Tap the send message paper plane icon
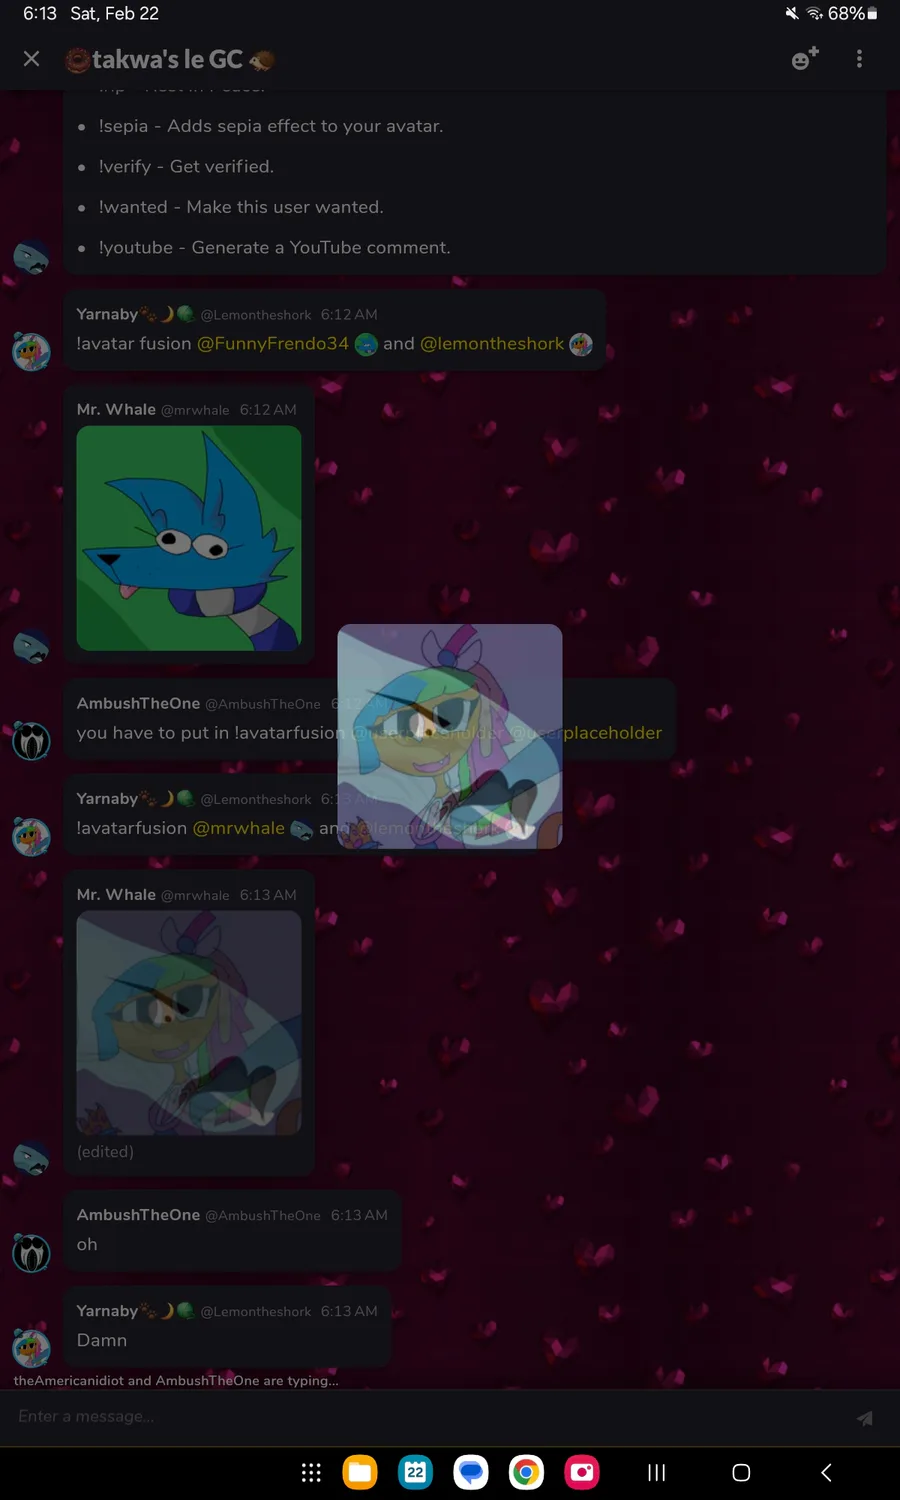This screenshot has height=1500, width=900. coord(865,1417)
